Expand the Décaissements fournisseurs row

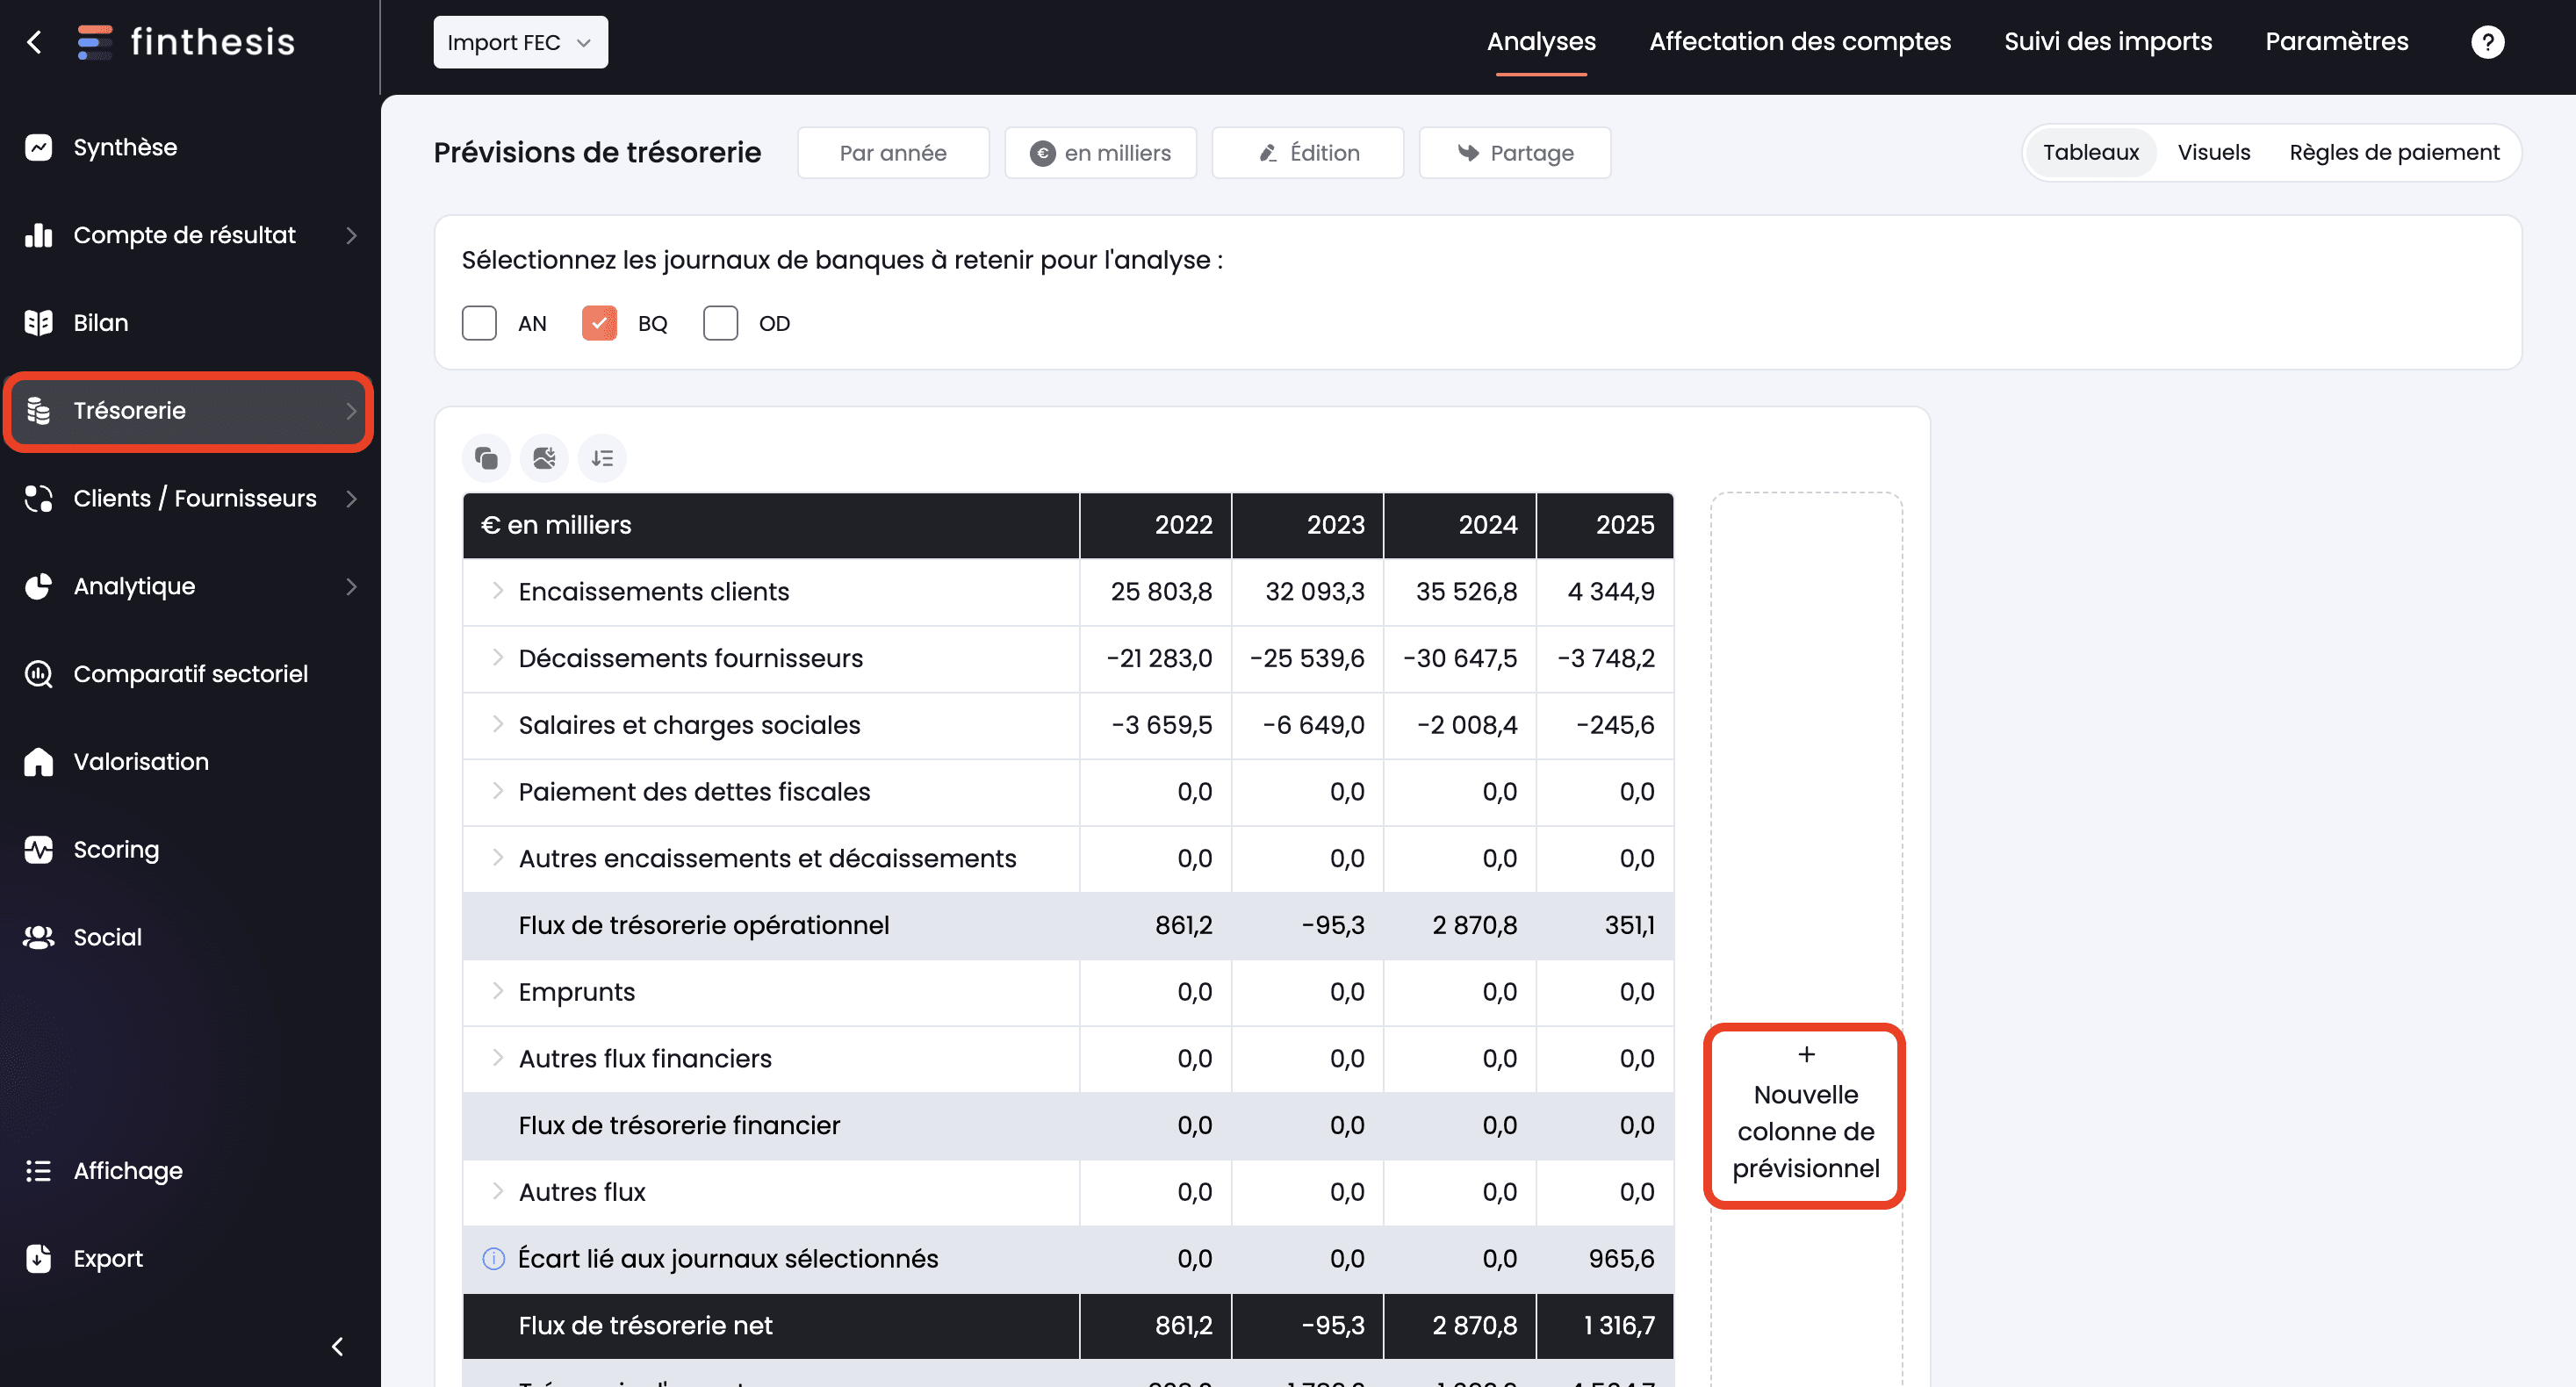click(x=497, y=658)
